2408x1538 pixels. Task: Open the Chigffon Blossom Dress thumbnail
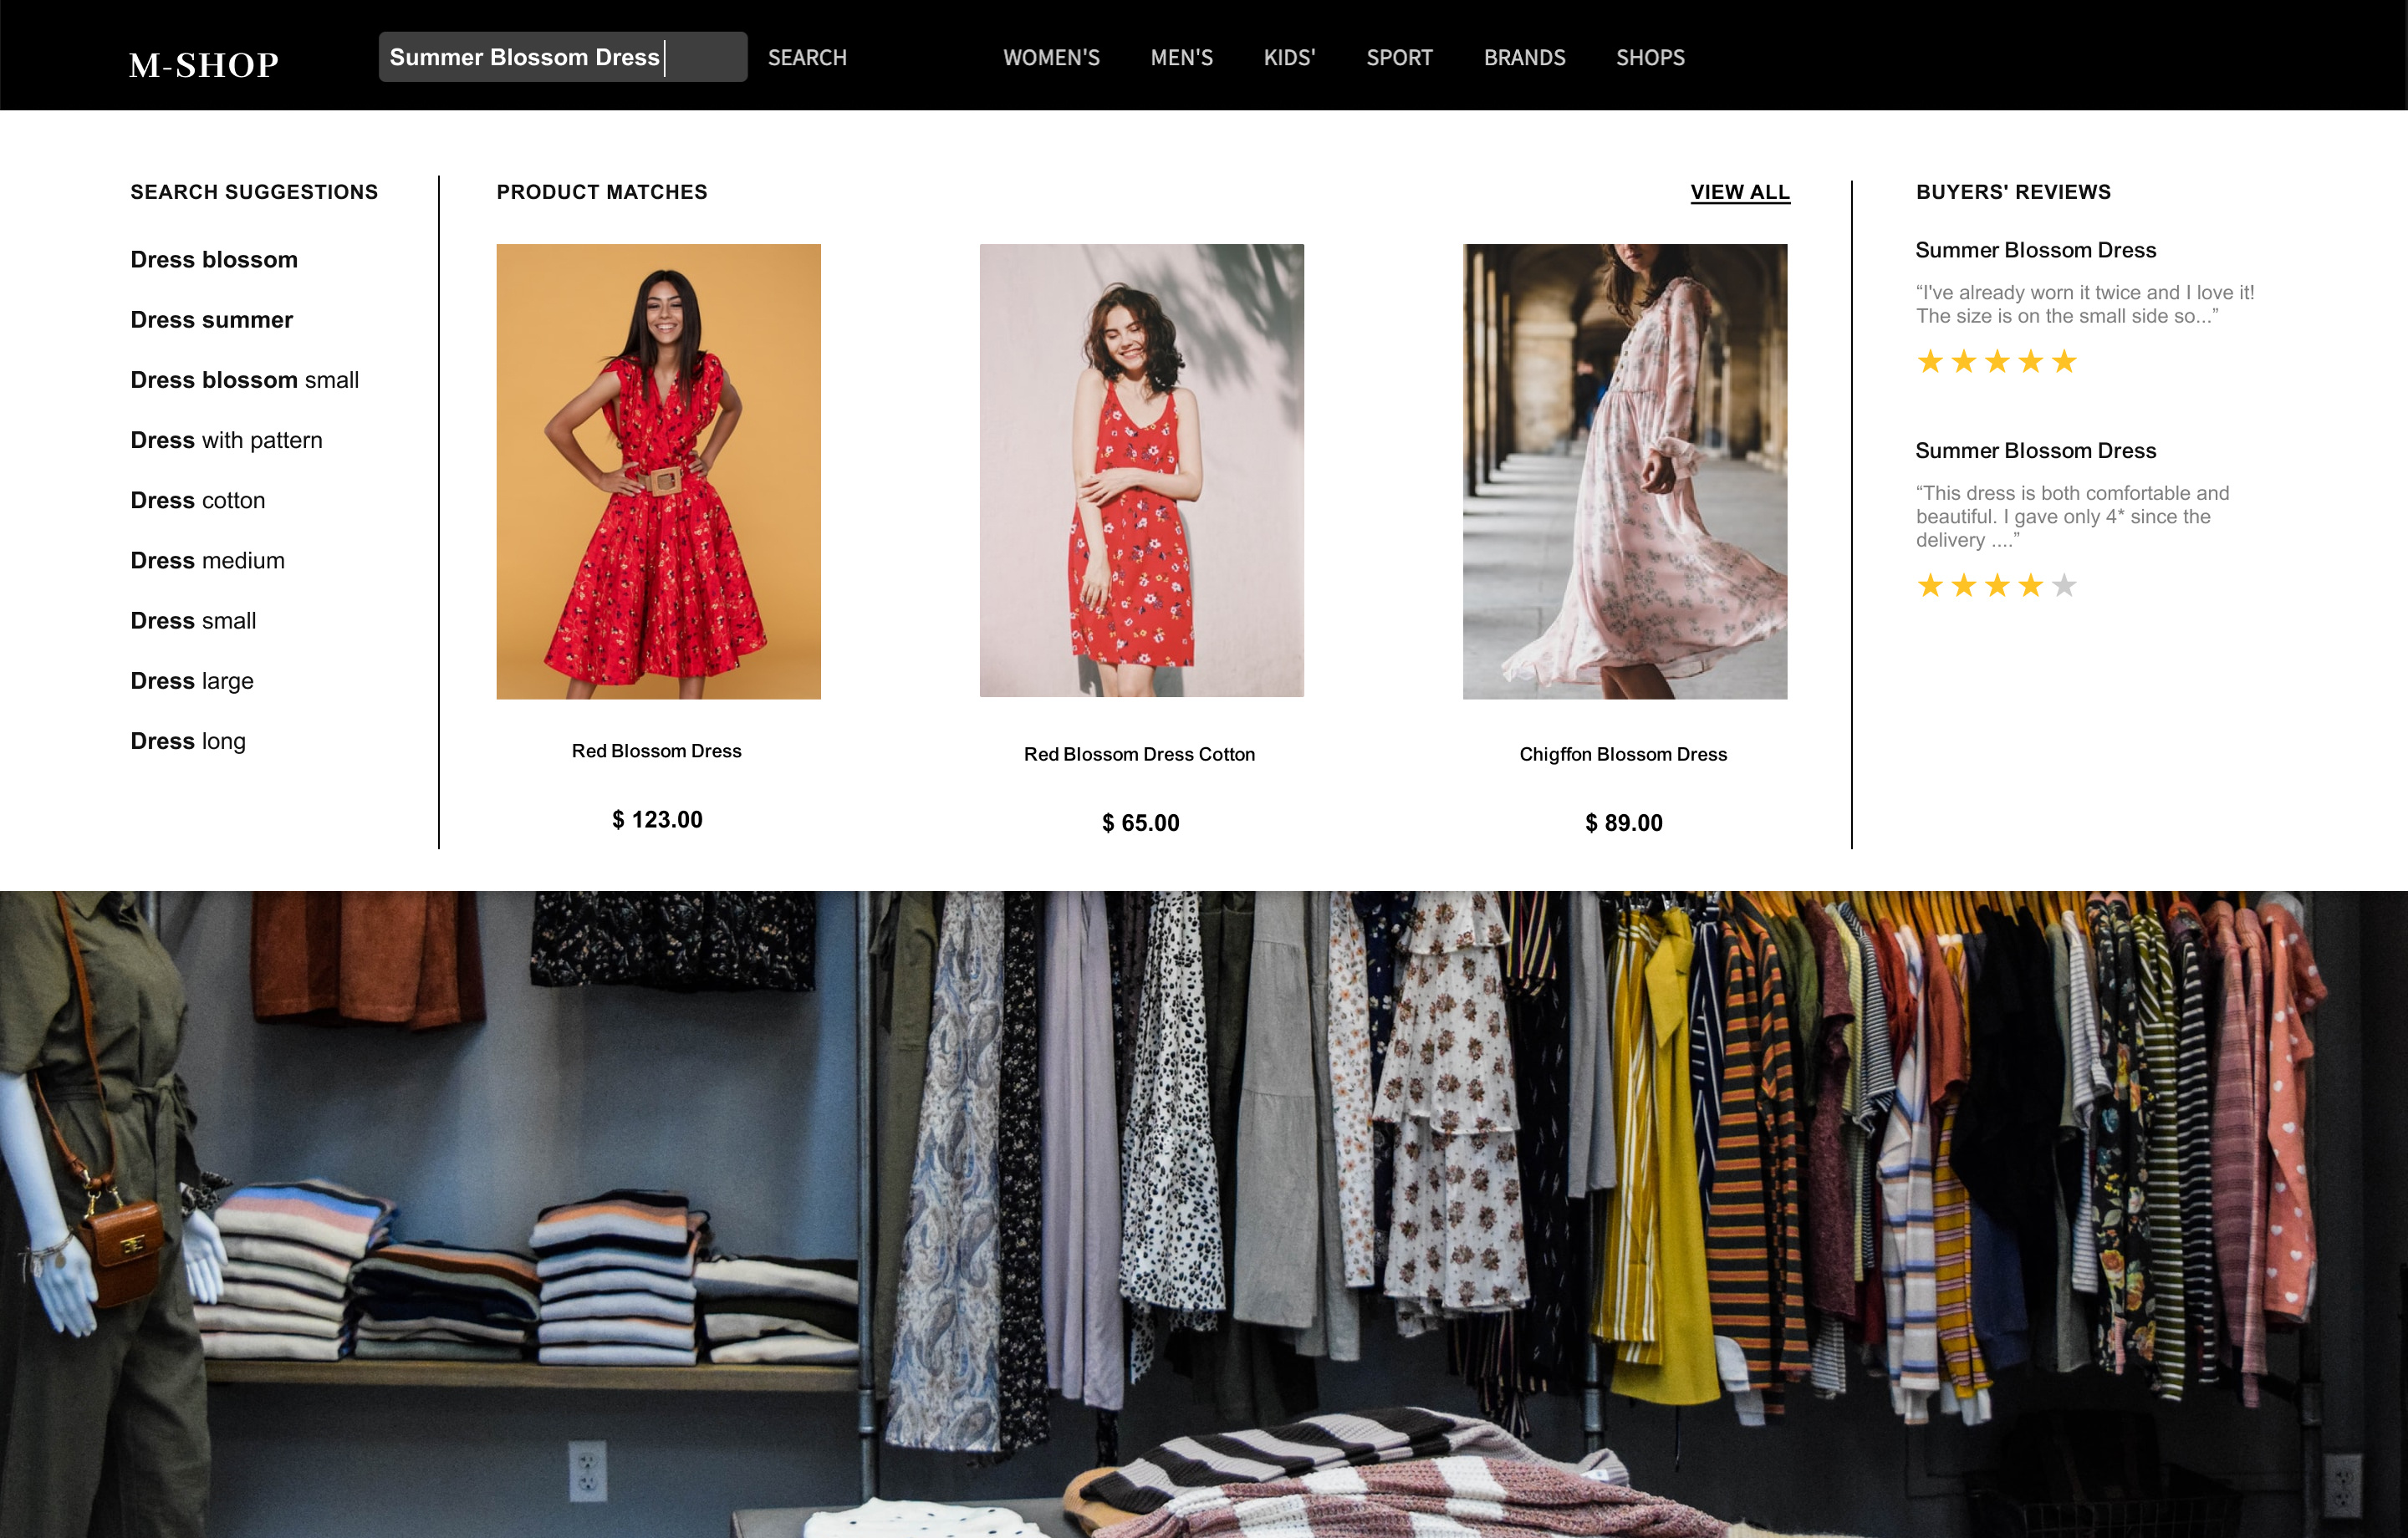[x=1624, y=471]
